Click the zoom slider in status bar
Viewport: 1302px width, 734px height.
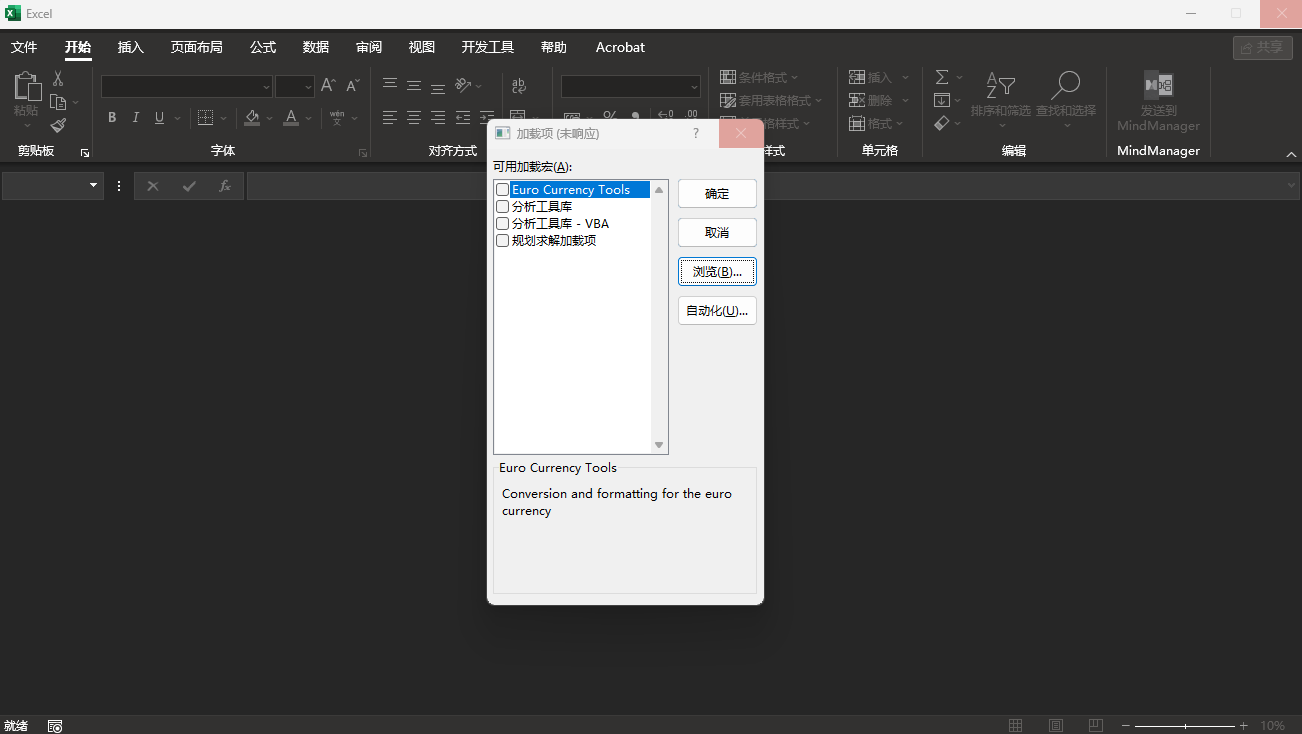point(1185,726)
